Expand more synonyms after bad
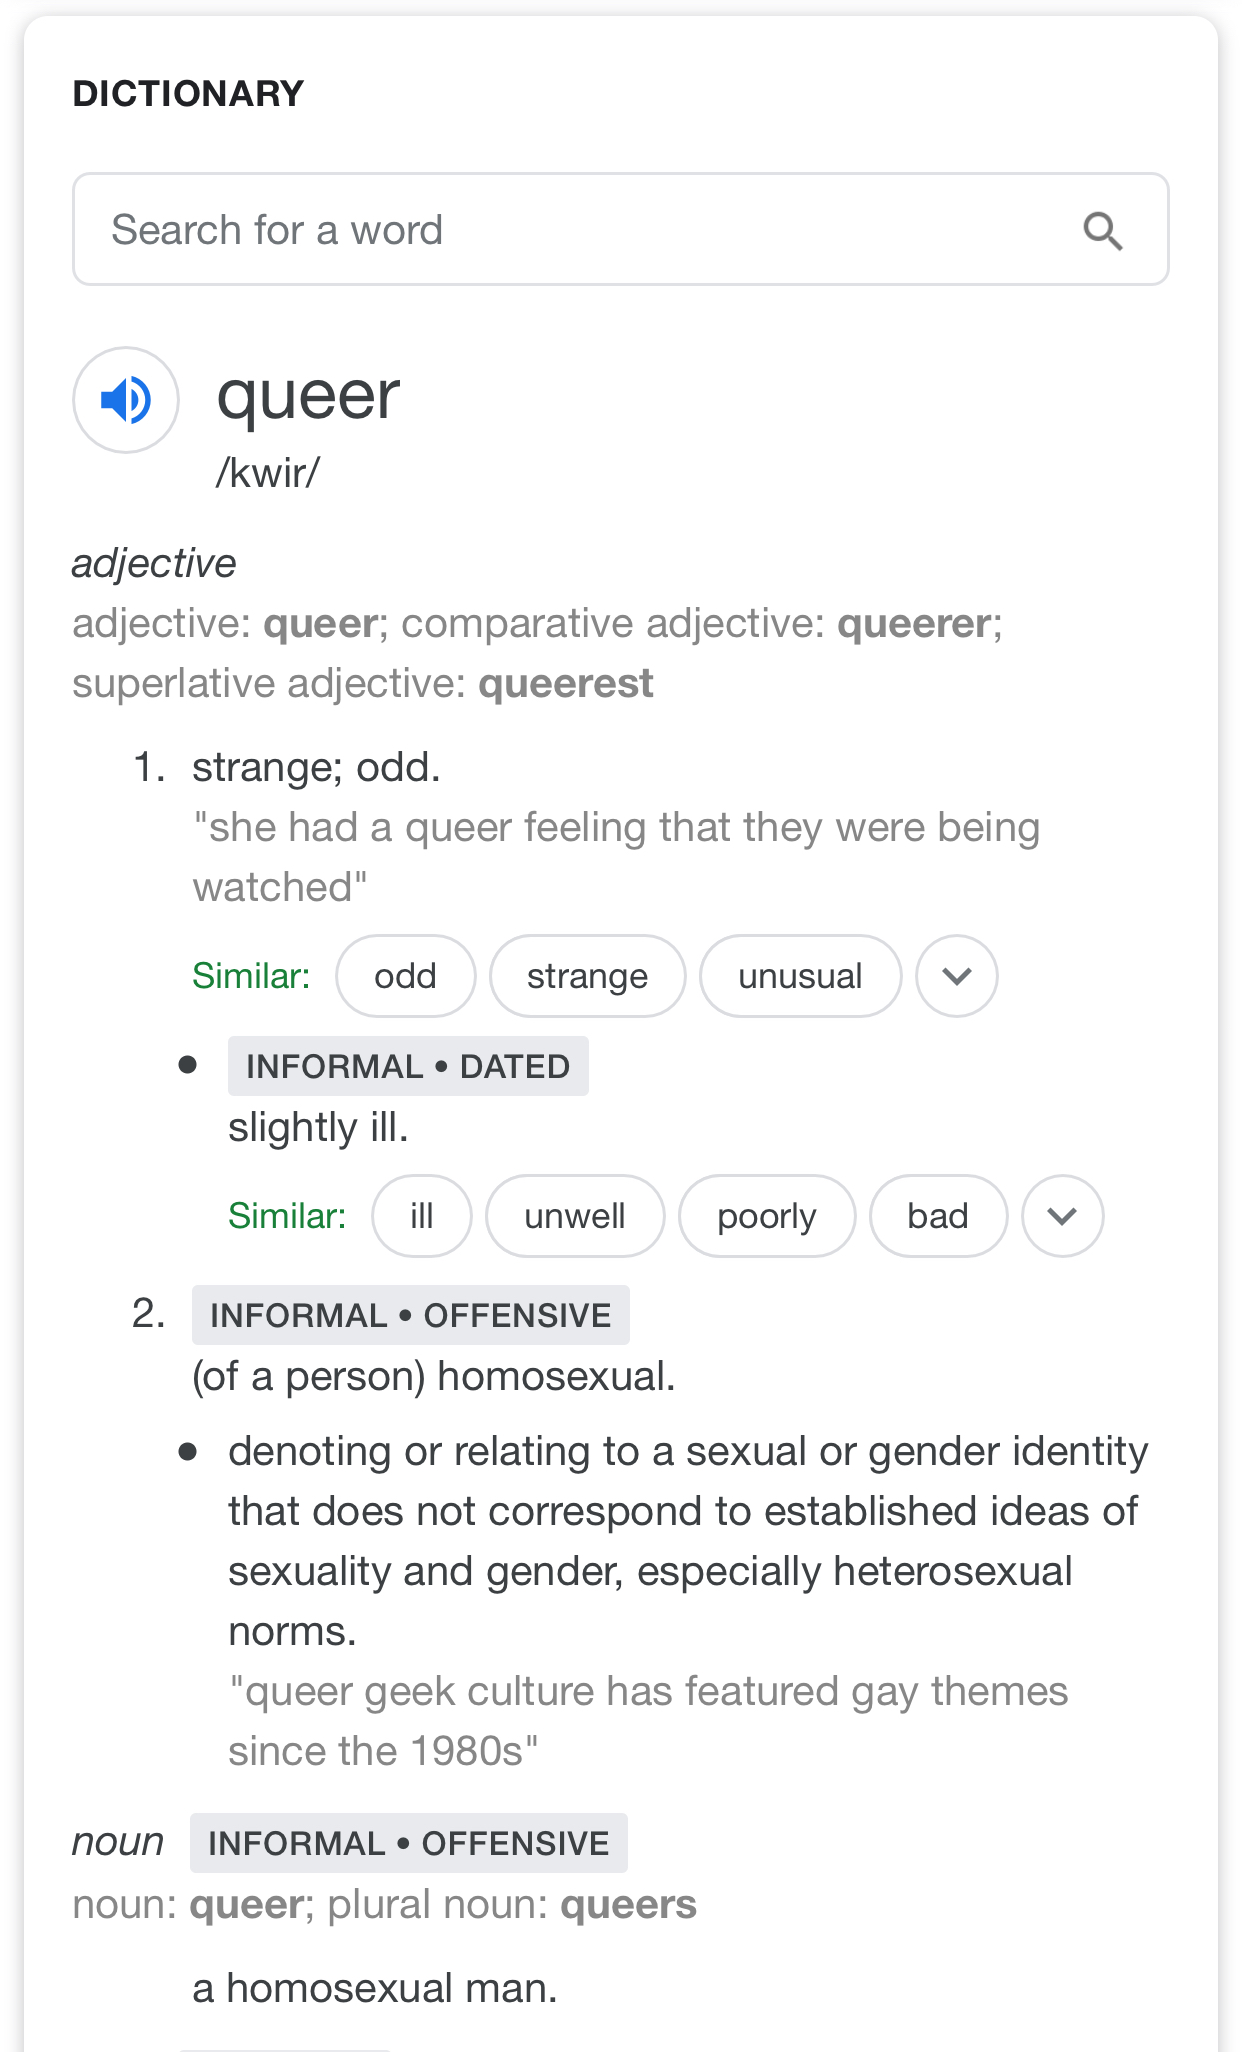The height and width of the screenshot is (2052, 1242). (1062, 1216)
